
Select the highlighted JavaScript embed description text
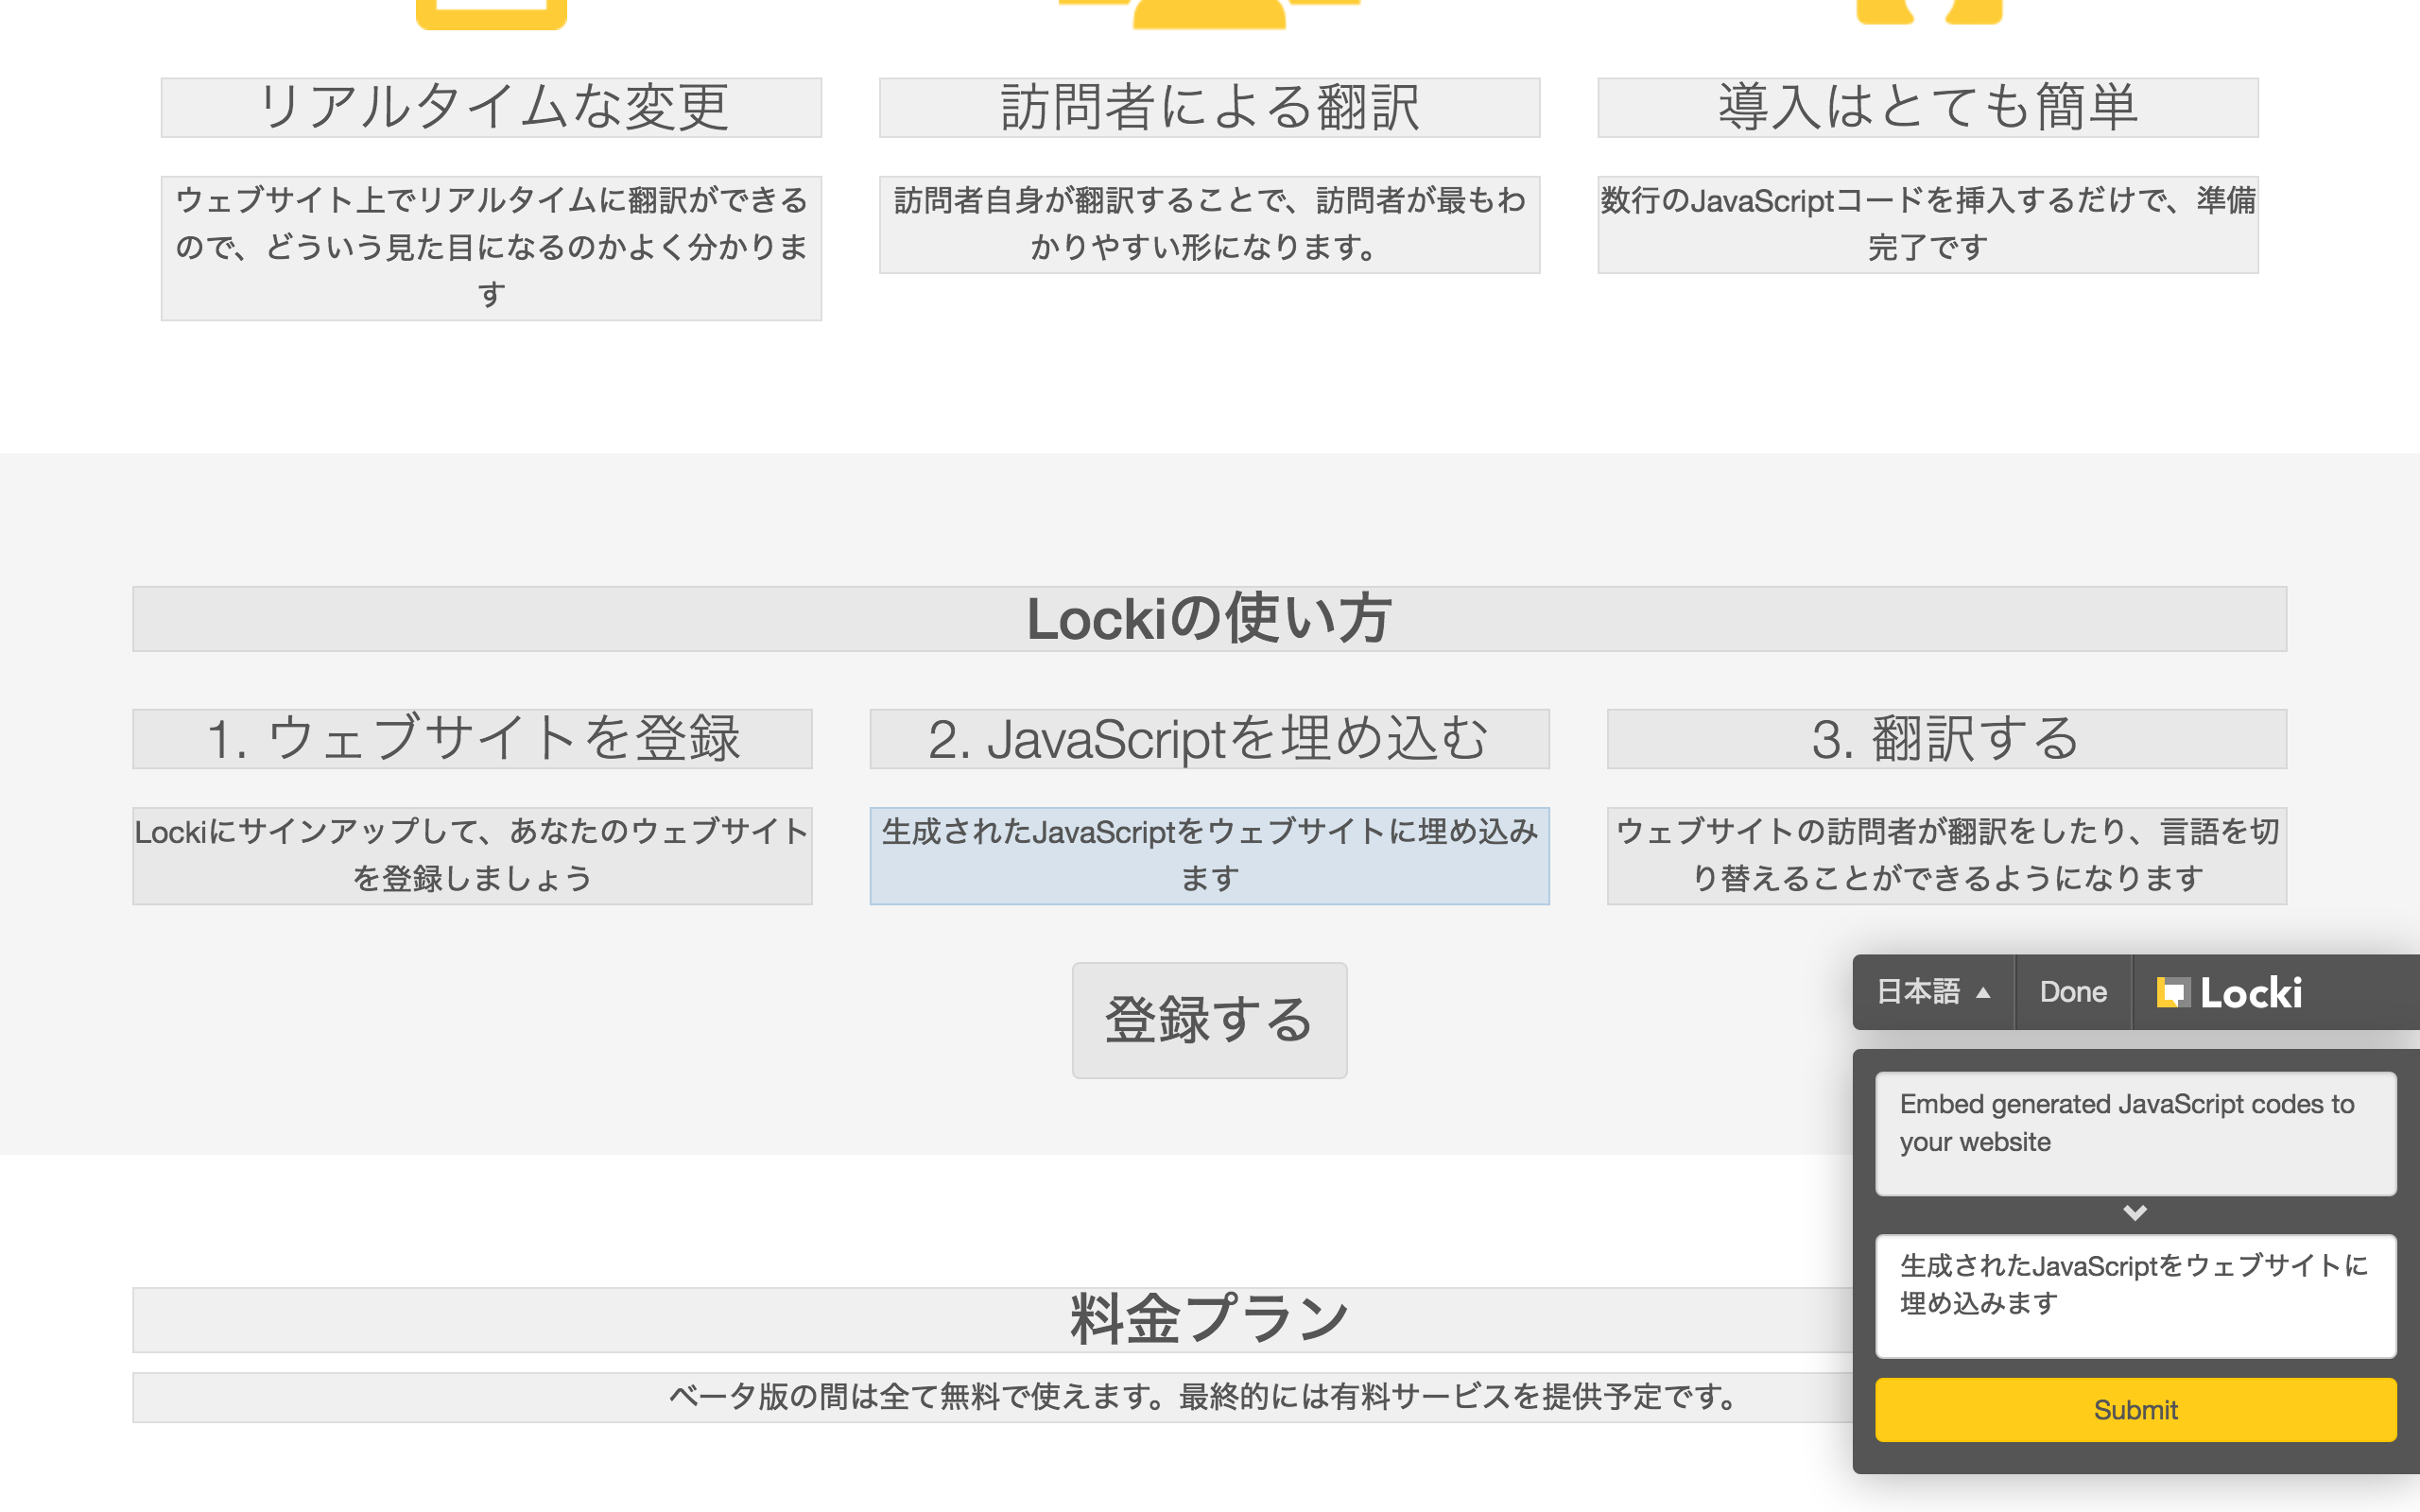(1208, 855)
